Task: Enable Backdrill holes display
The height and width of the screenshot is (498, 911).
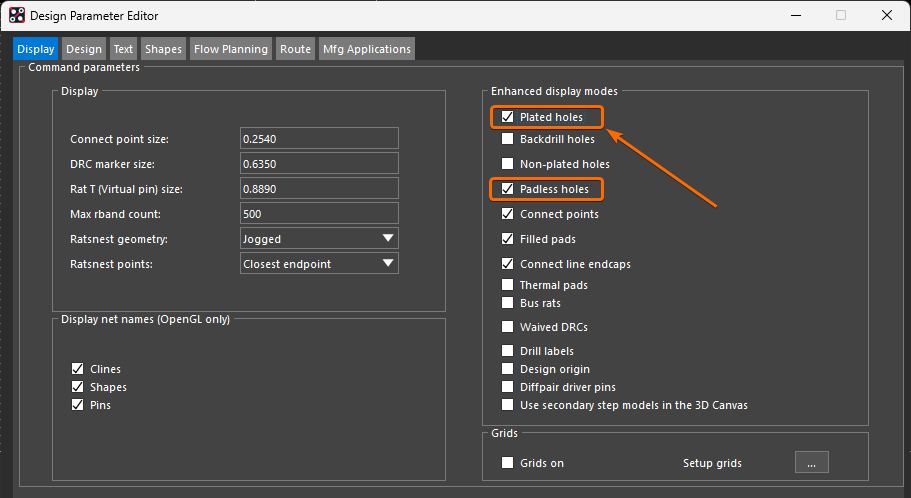Action: pyautogui.click(x=508, y=139)
